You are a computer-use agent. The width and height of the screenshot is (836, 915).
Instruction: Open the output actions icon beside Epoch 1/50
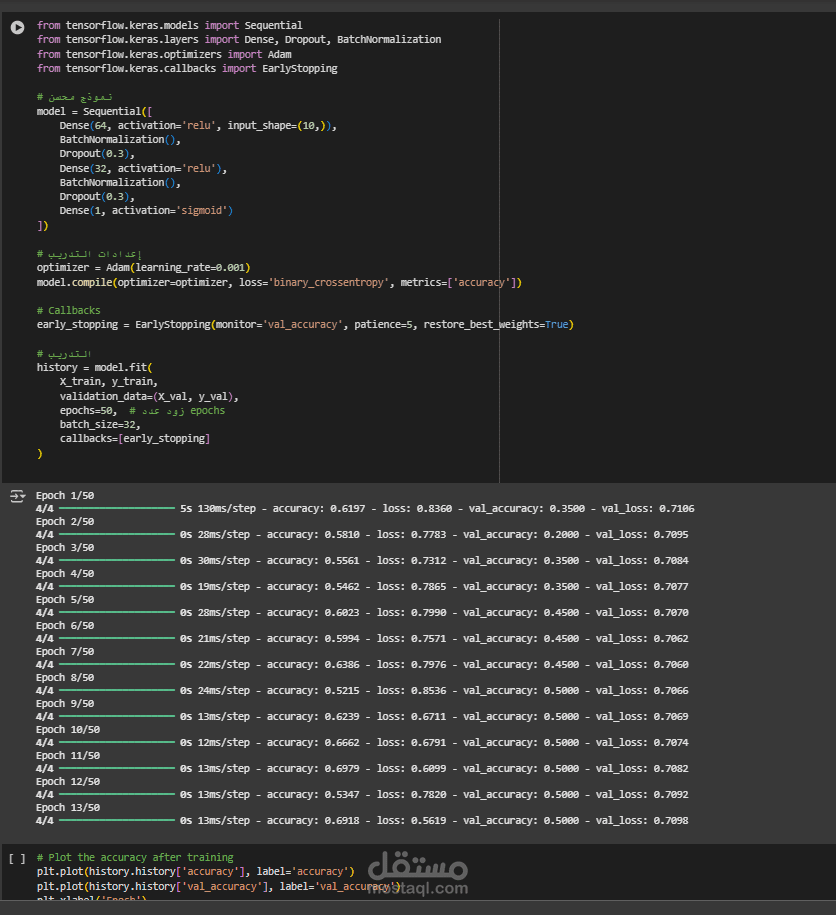16,496
